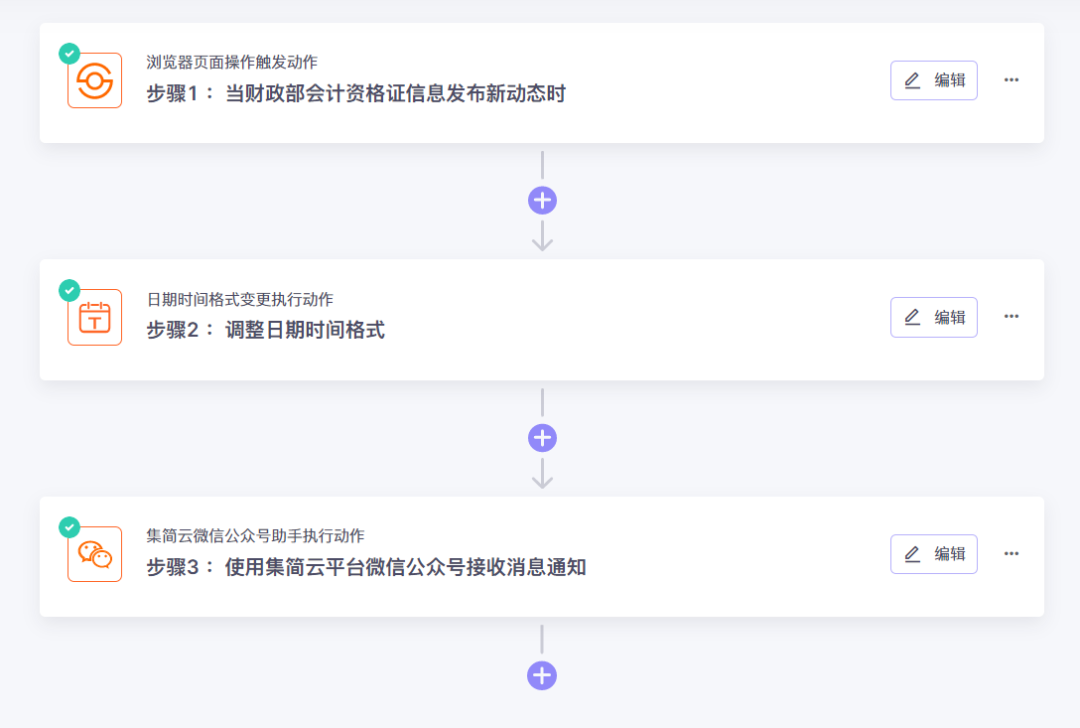Add a step after step 1 with plus icon

click(x=542, y=200)
